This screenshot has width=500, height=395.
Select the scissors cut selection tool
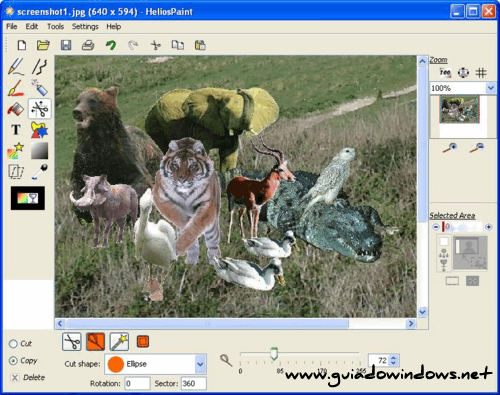(40, 109)
